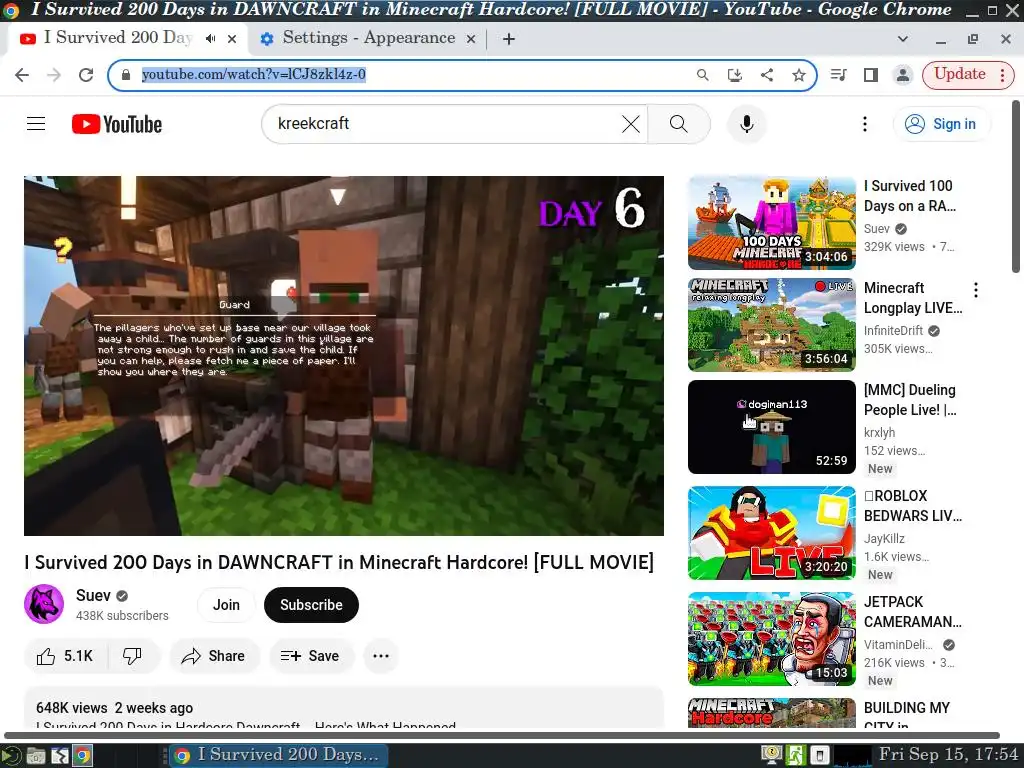This screenshot has width=1024, height=768.
Task: Open system menu at taskbar start
Action: [x=11, y=756]
